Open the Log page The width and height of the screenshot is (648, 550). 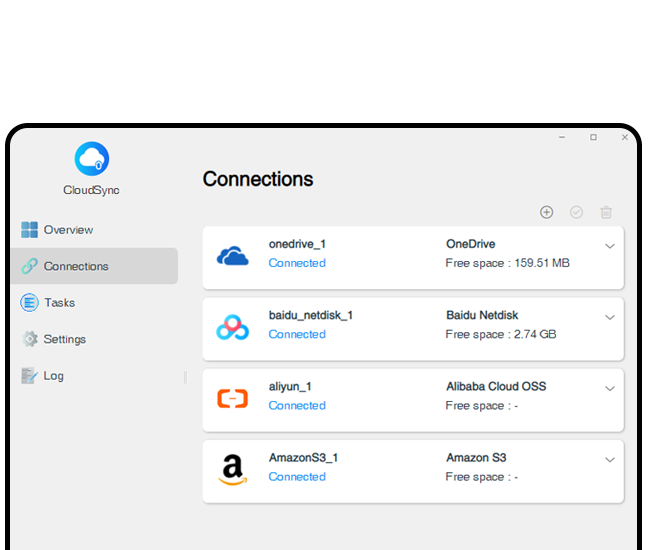coord(53,376)
